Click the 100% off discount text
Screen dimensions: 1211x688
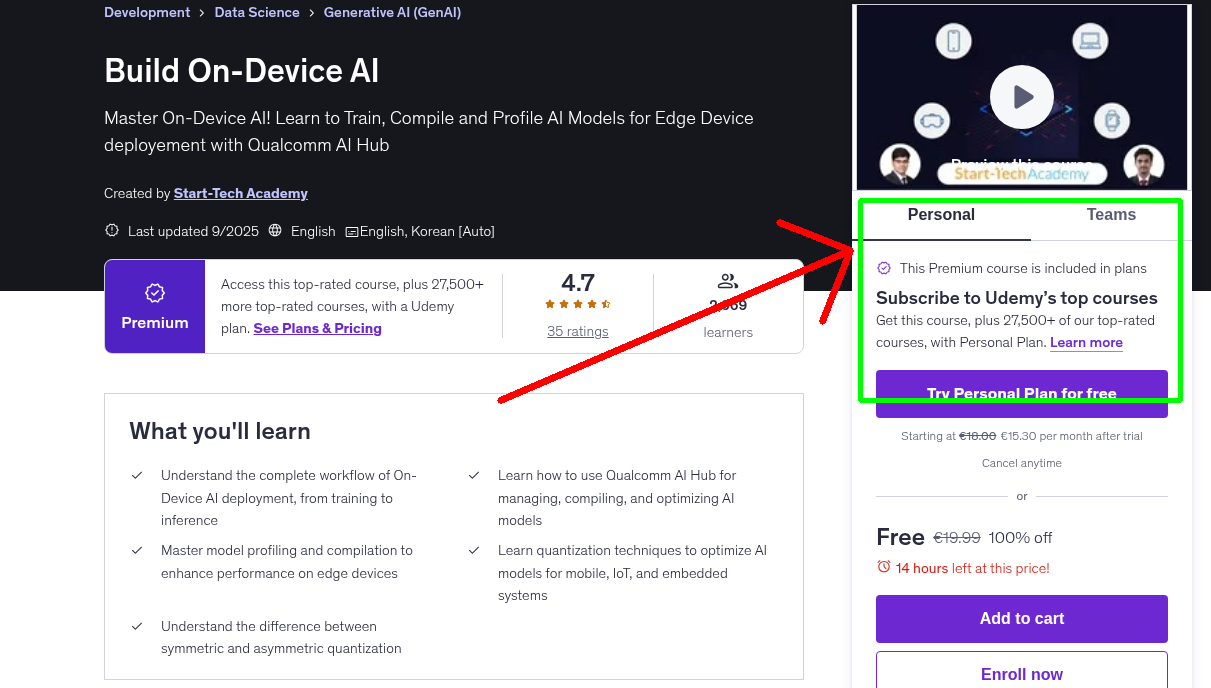1020,538
